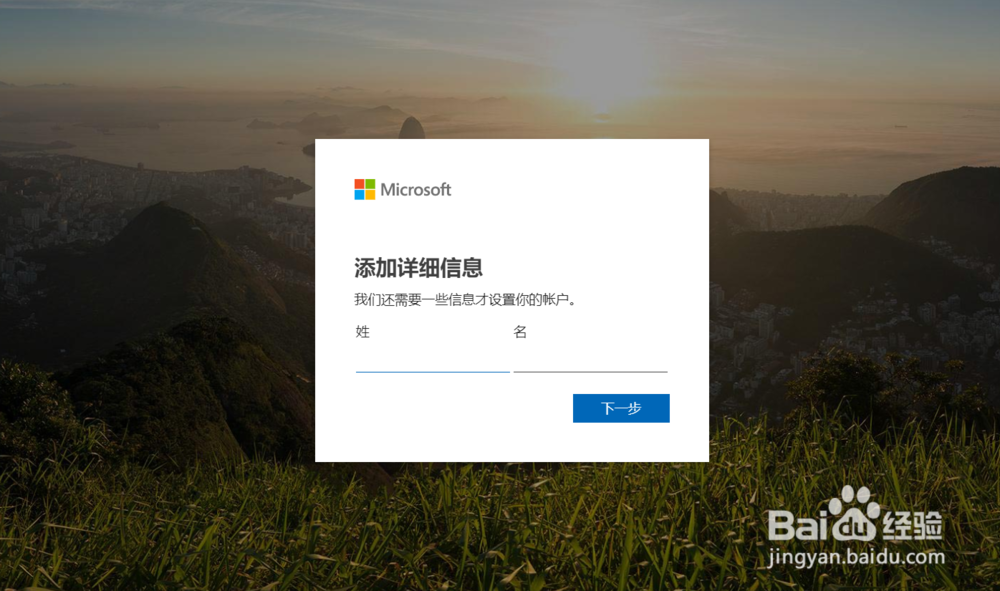Click the jingyan.baidu.com watermark URL
Viewport: 1000px width, 591px height.
857,557
